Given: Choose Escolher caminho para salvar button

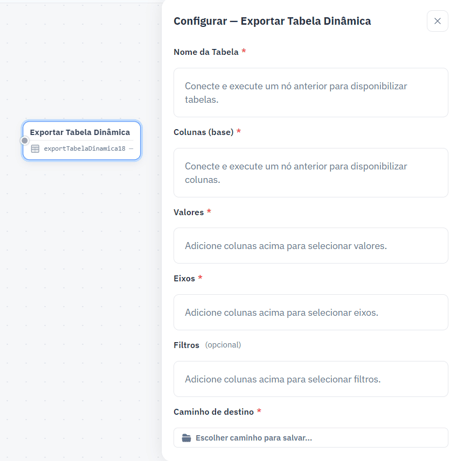Looking at the screenshot, I should pos(311,438).
